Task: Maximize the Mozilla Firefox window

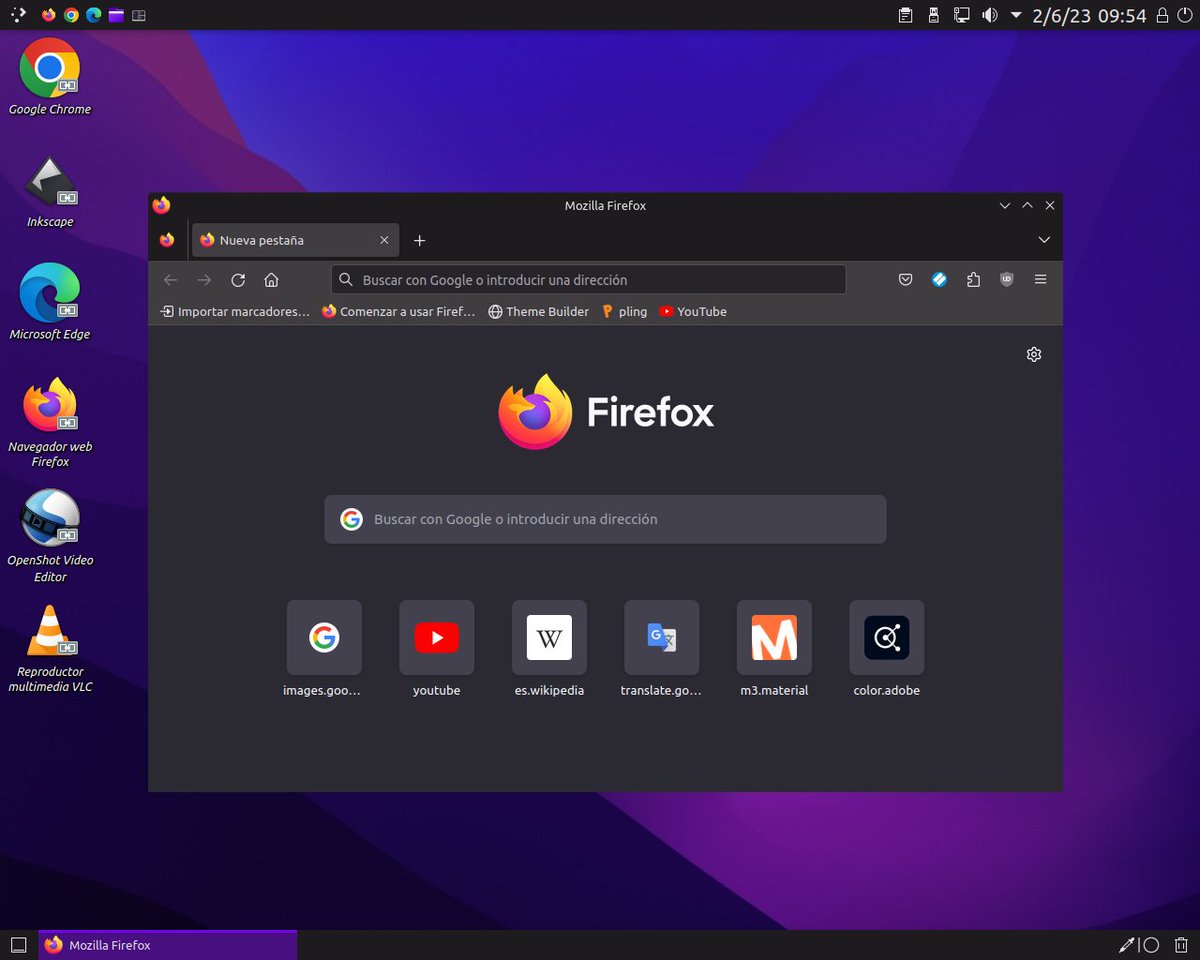Action: [x=1027, y=205]
